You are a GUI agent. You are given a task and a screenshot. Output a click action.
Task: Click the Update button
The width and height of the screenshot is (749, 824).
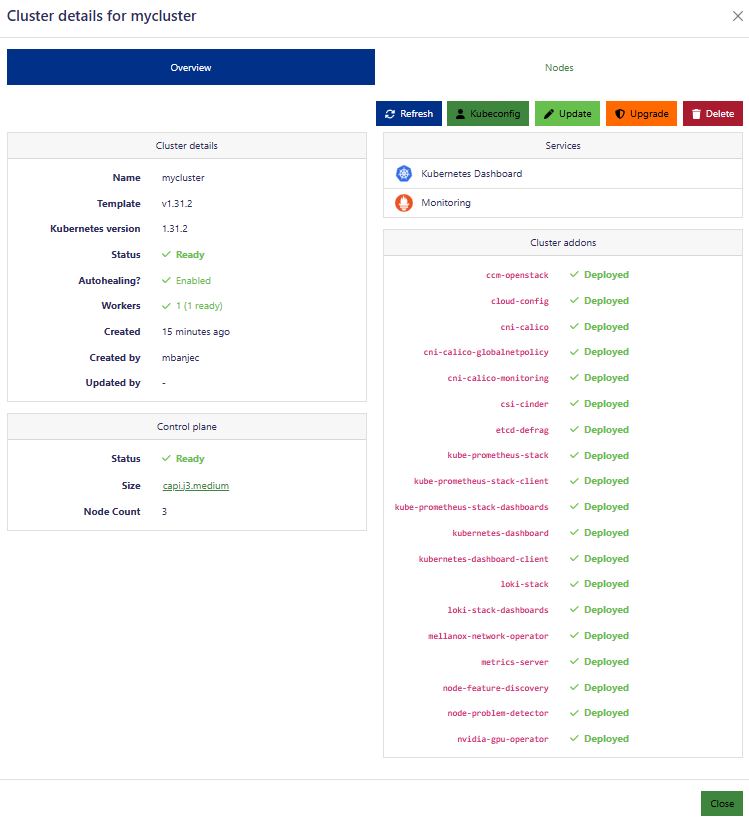click(x=567, y=114)
